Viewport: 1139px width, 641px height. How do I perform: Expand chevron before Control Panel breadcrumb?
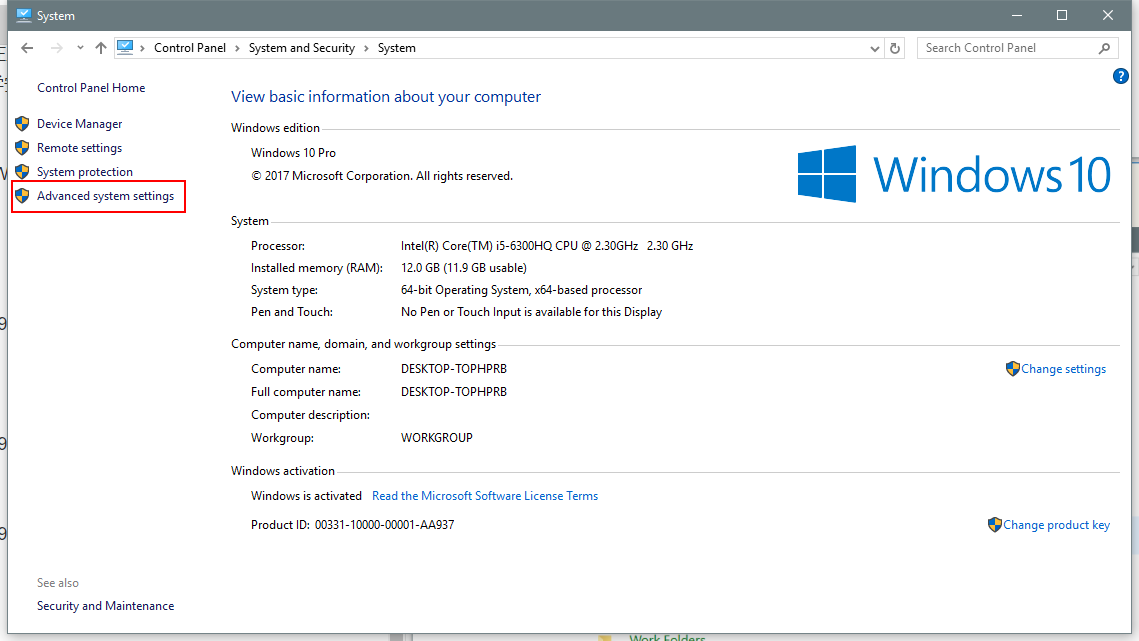pyautogui.click(x=142, y=48)
